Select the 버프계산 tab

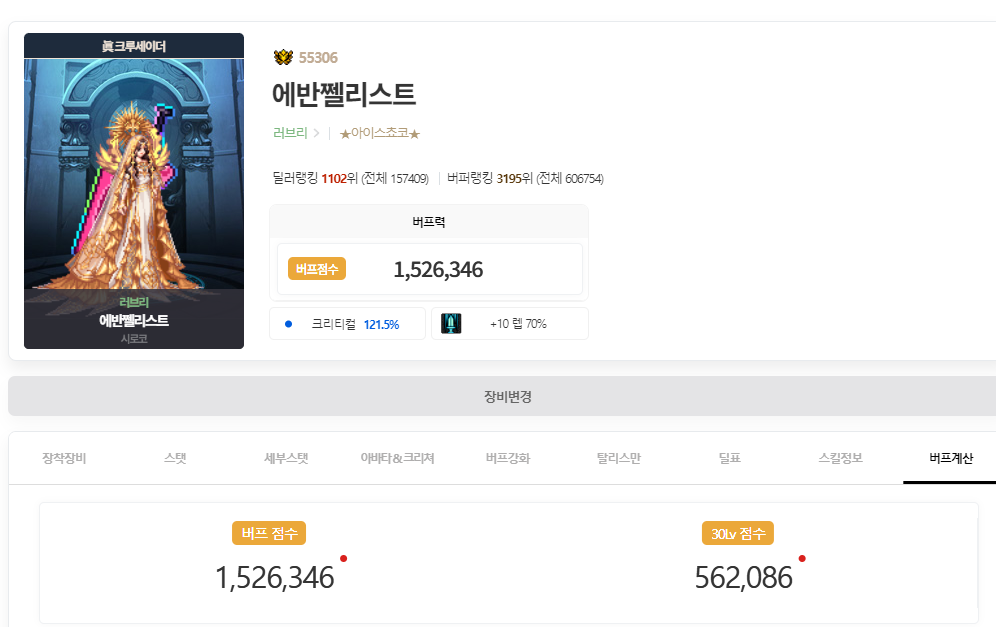(x=951, y=458)
